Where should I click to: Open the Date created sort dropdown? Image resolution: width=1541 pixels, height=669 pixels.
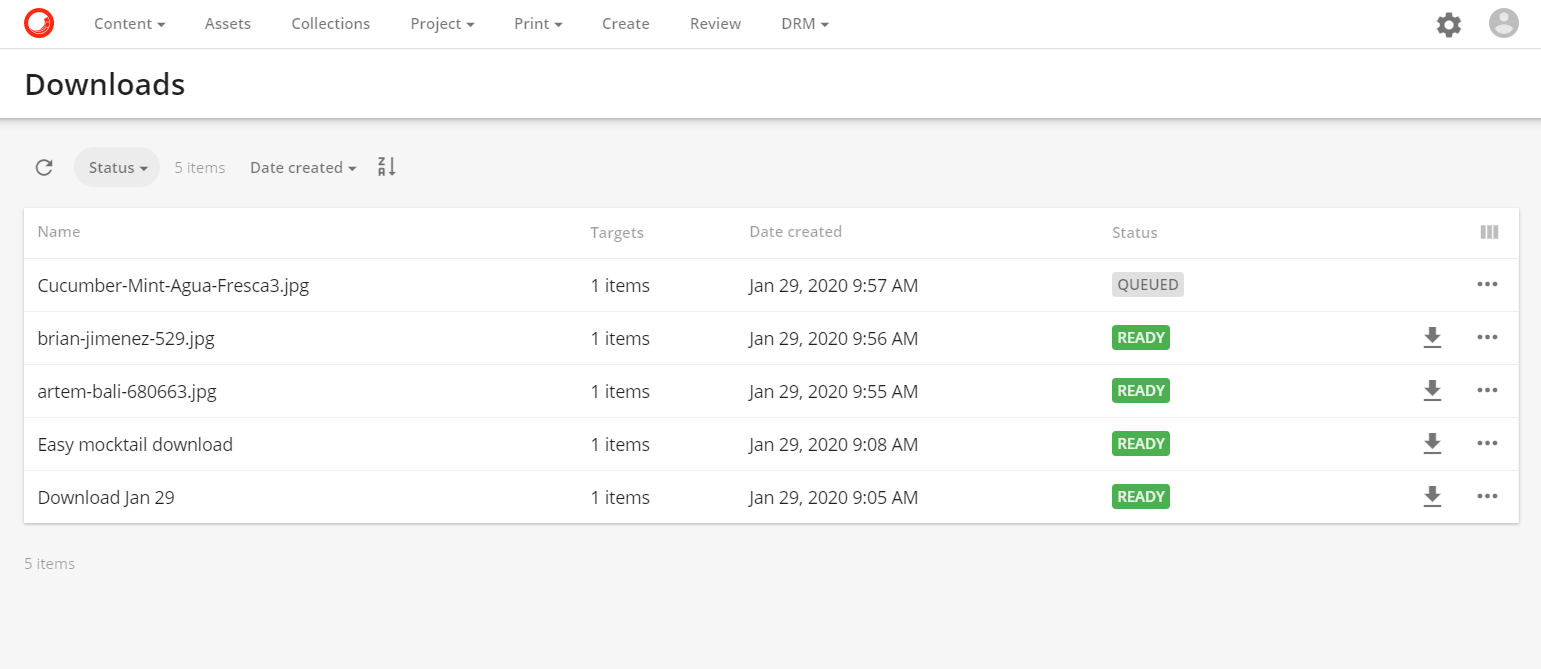[302, 167]
